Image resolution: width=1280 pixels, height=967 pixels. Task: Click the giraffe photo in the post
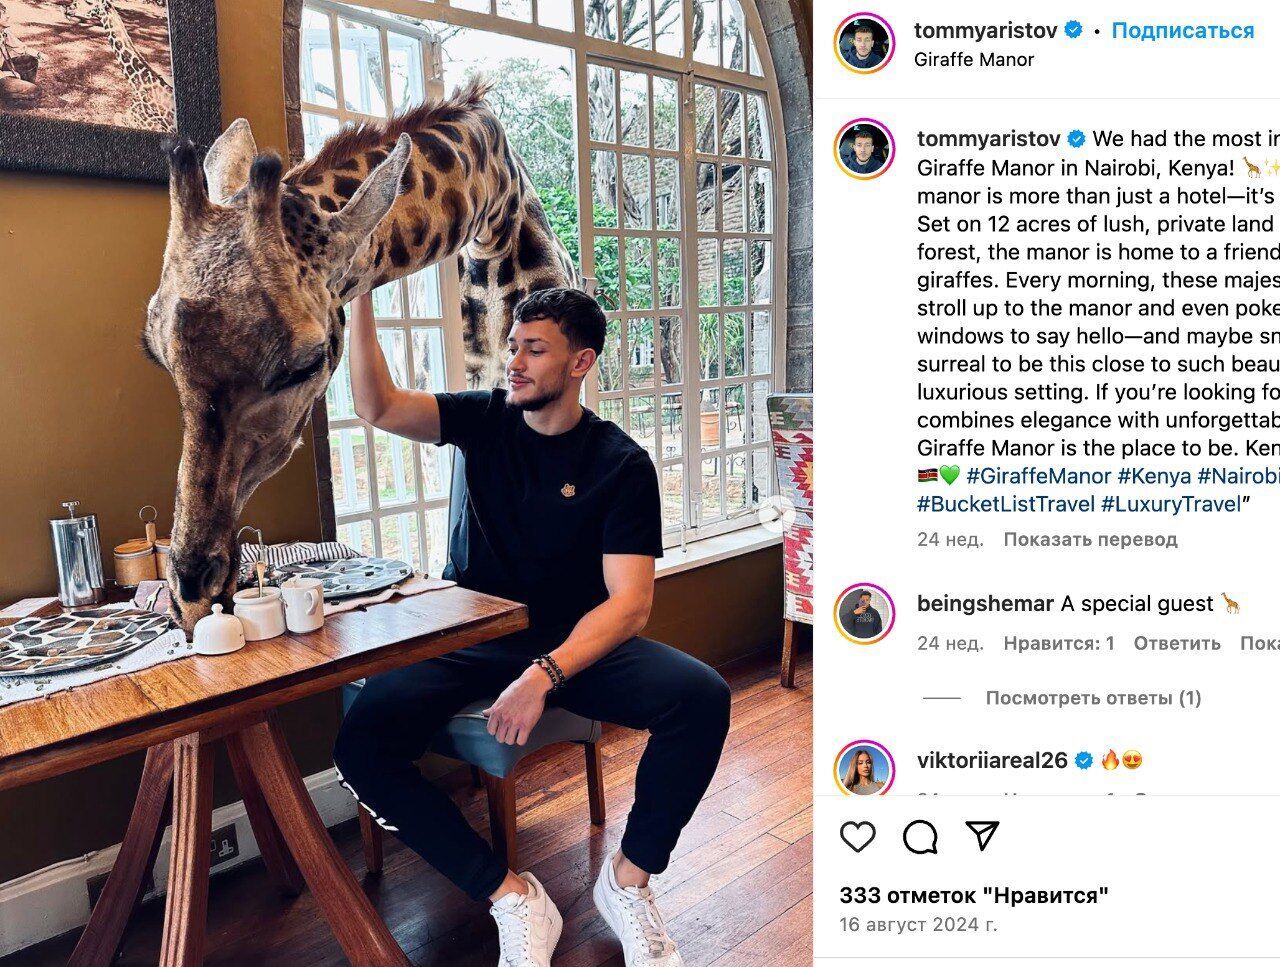coord(406,483)
